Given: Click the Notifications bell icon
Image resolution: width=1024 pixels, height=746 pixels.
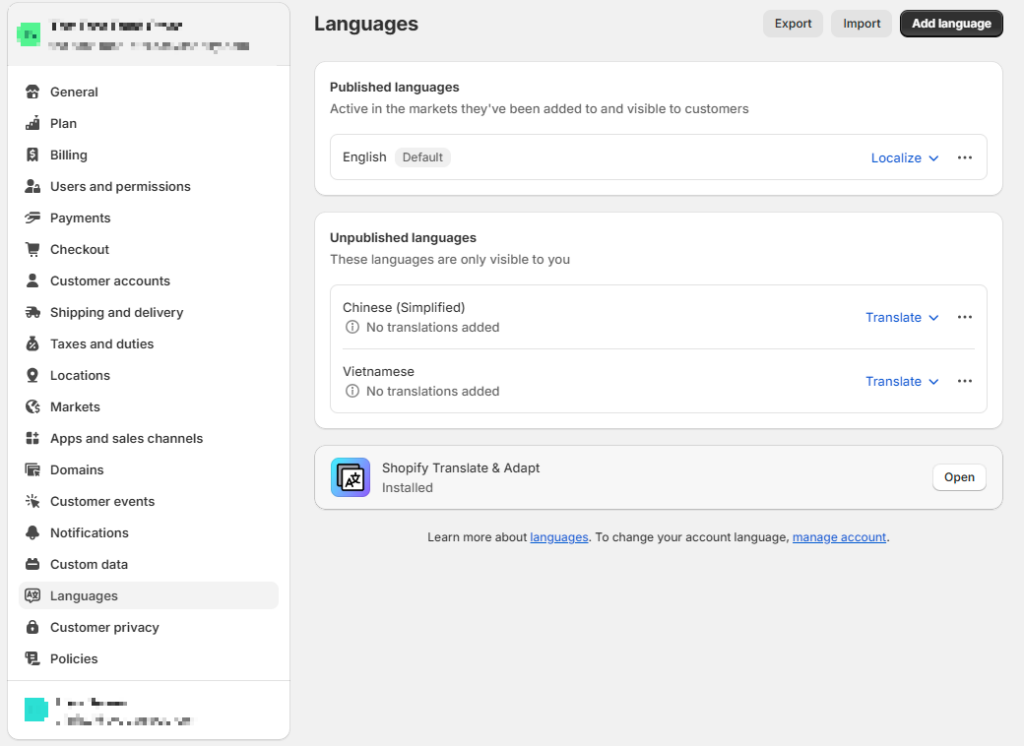Looking at the screenshot, I should tap(32, 532).
